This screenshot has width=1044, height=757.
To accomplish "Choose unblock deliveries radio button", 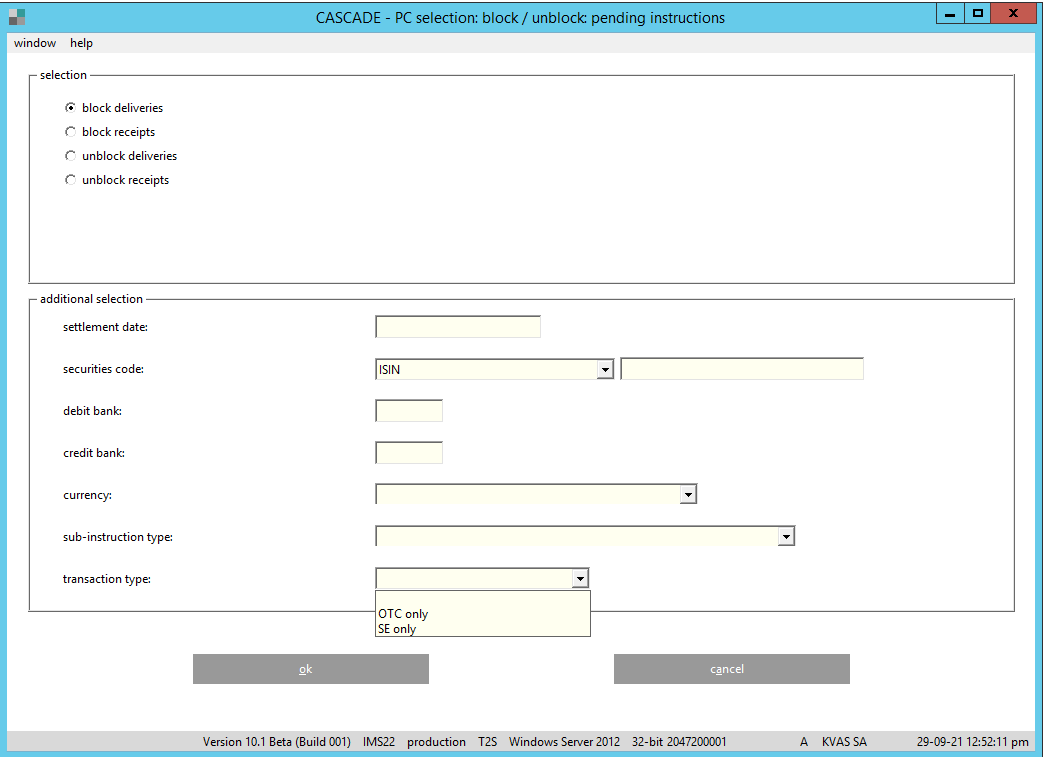I will [x=70, y=156].
